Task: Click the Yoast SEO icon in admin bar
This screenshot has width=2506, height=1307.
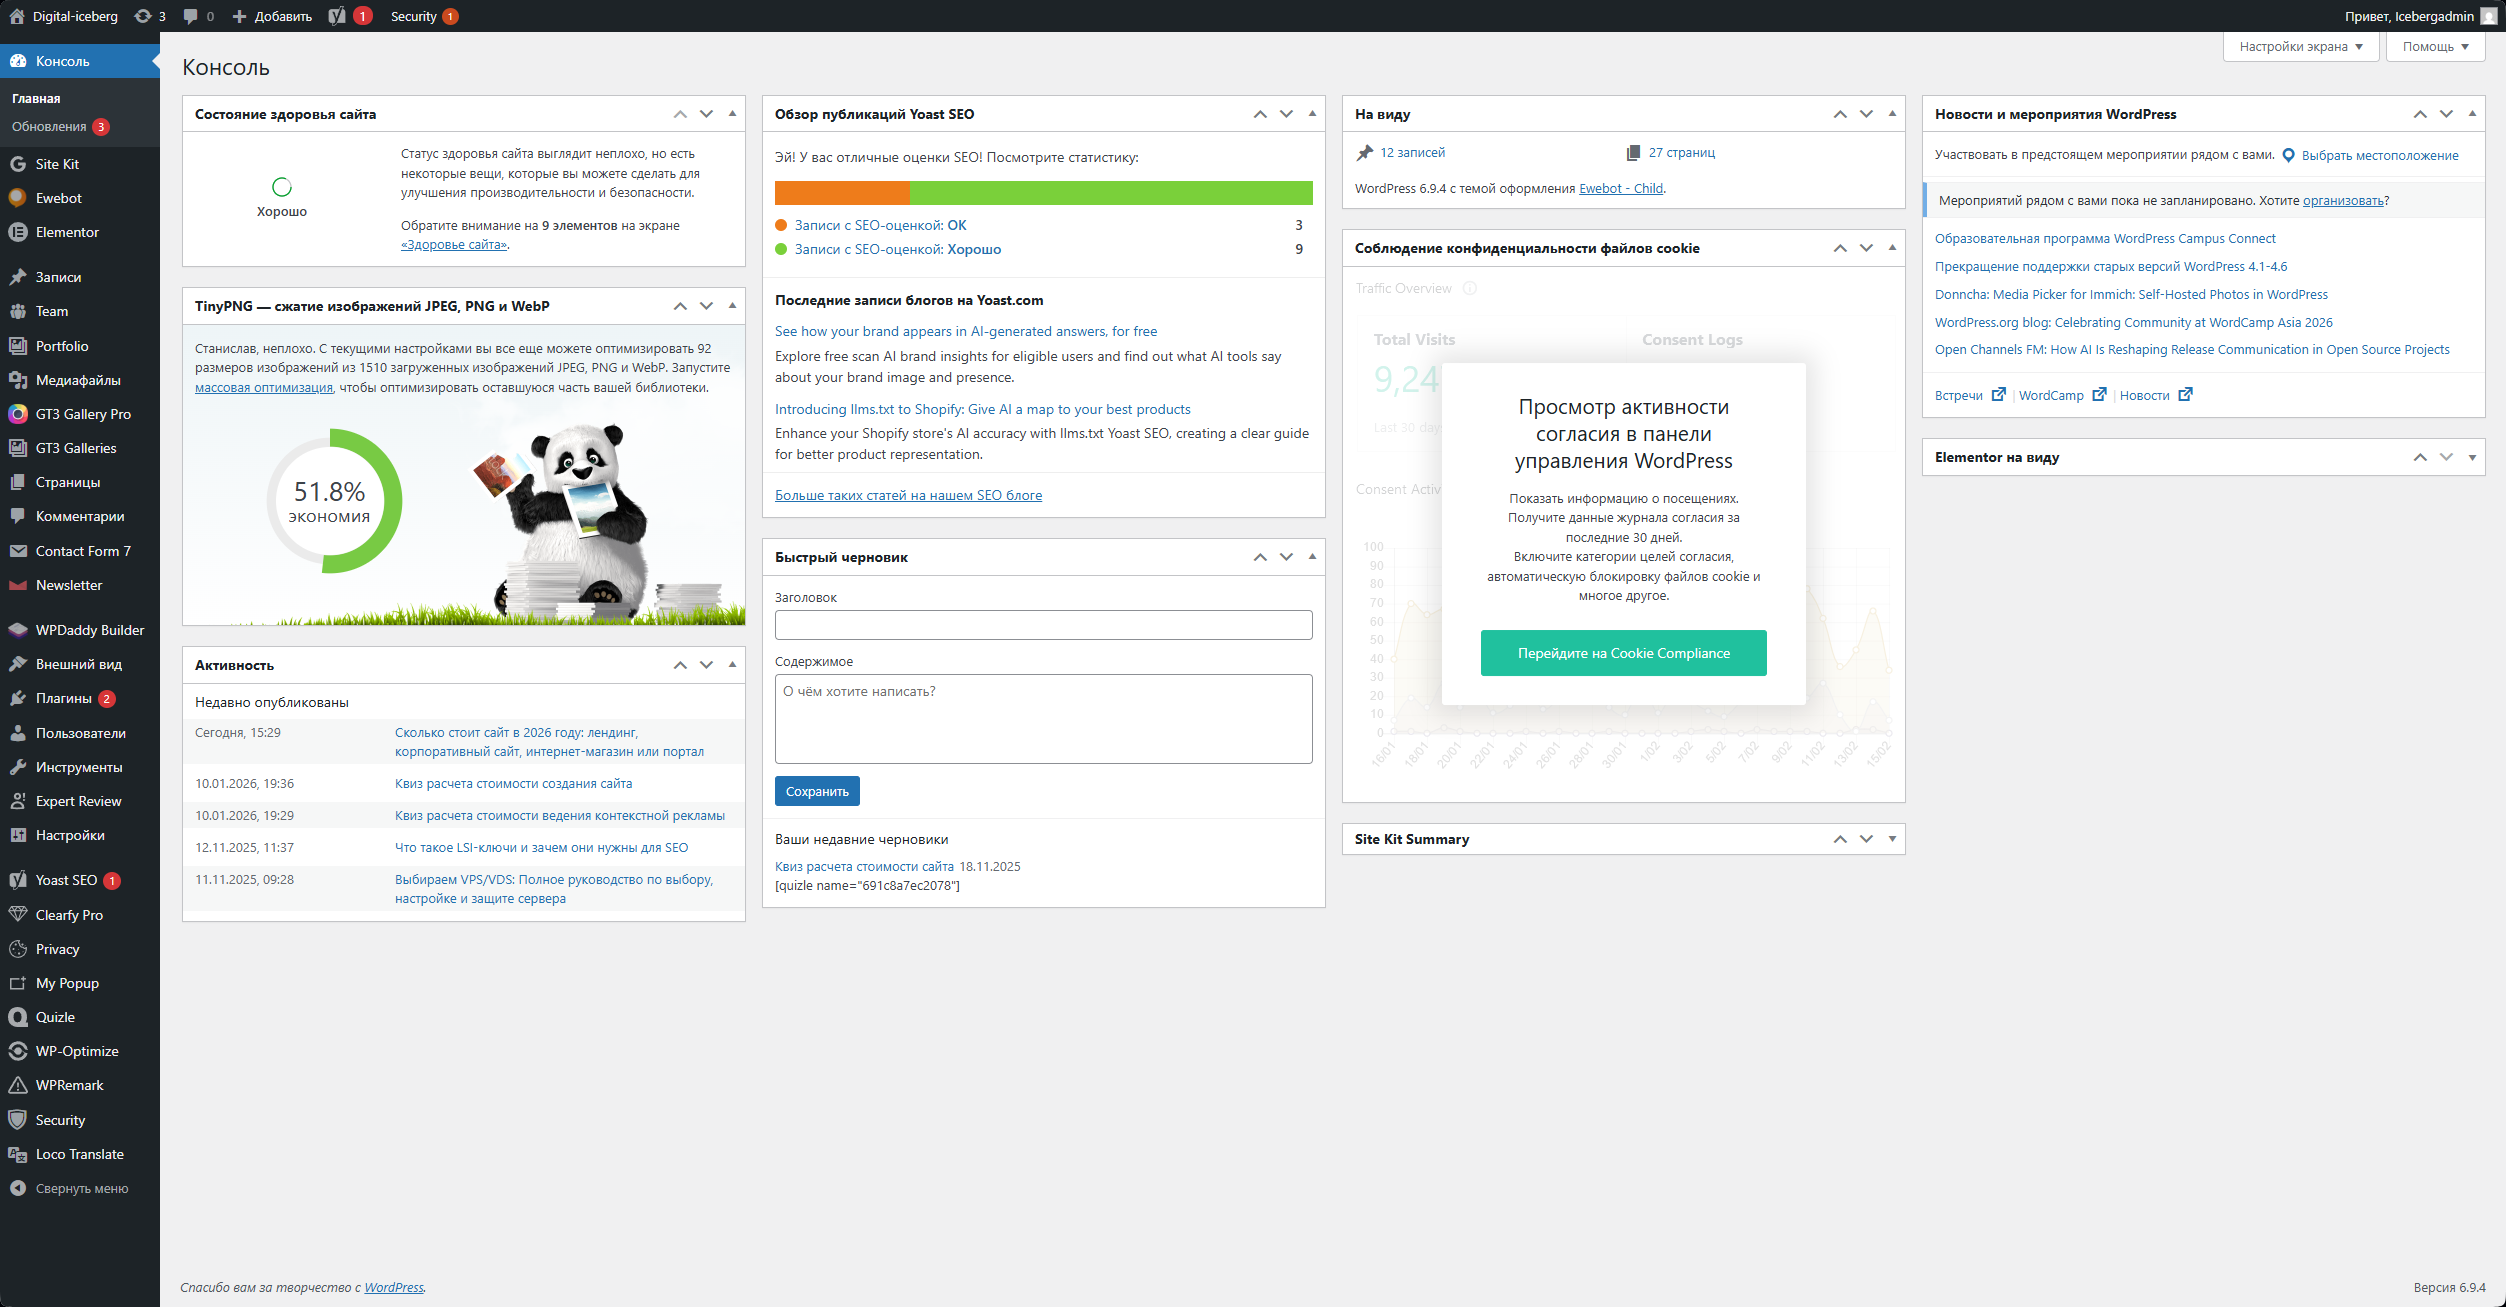Action: point(338,16)
